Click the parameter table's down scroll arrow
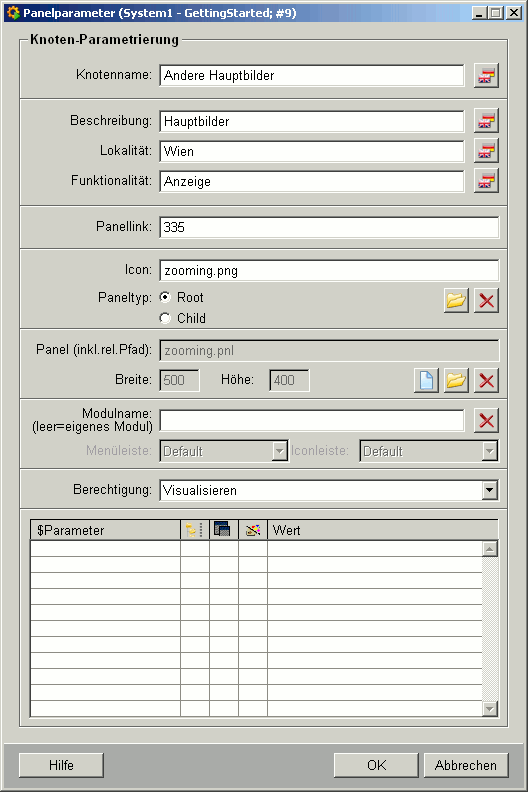Screen dimensions: 528x792 490,709
